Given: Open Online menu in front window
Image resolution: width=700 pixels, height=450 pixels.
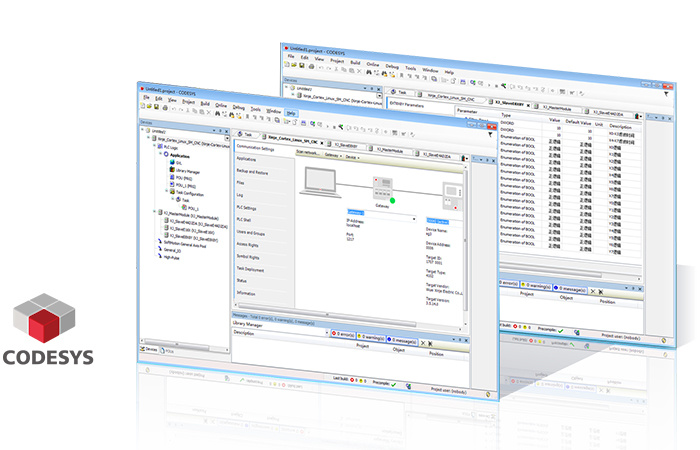Looking at the screenshot, I should (221, 105).
